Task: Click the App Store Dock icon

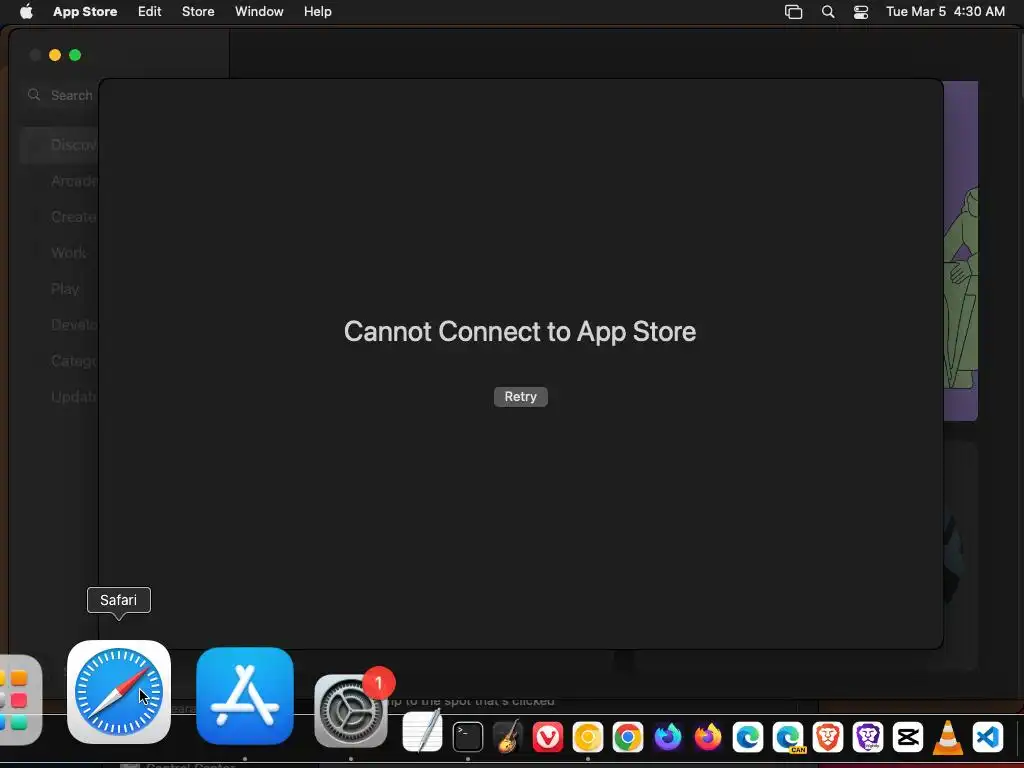Action: coord(245,696)
